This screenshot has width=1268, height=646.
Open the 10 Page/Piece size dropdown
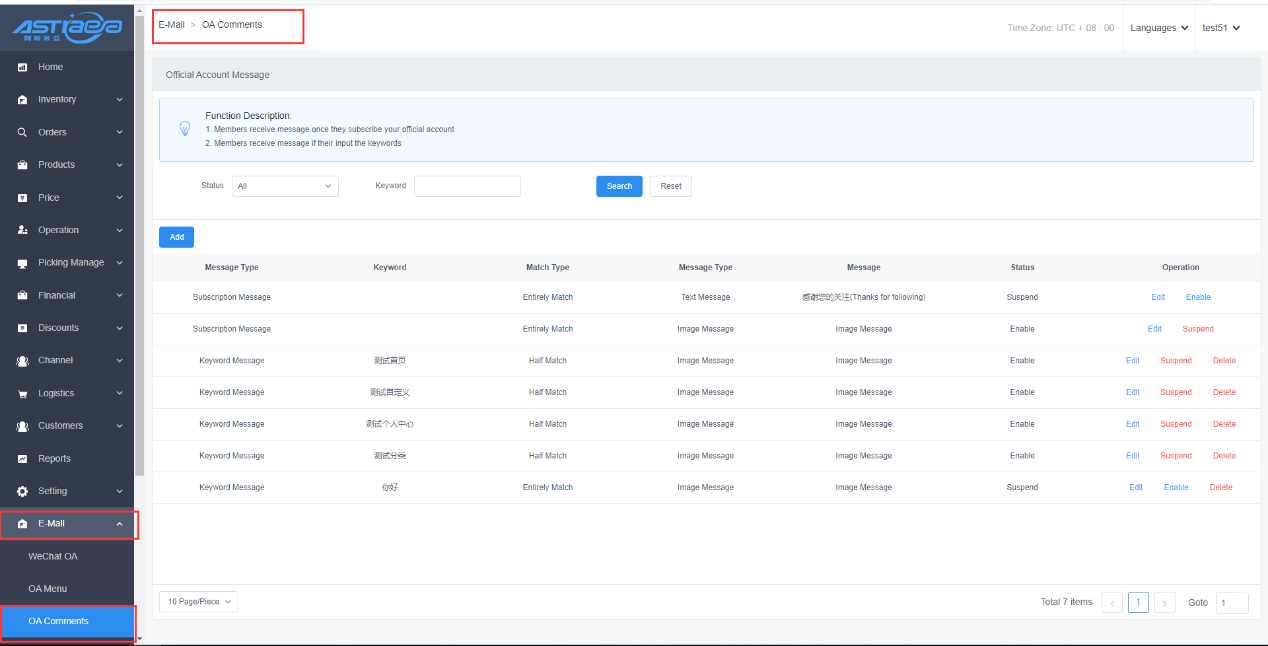[x=198, y=601]
